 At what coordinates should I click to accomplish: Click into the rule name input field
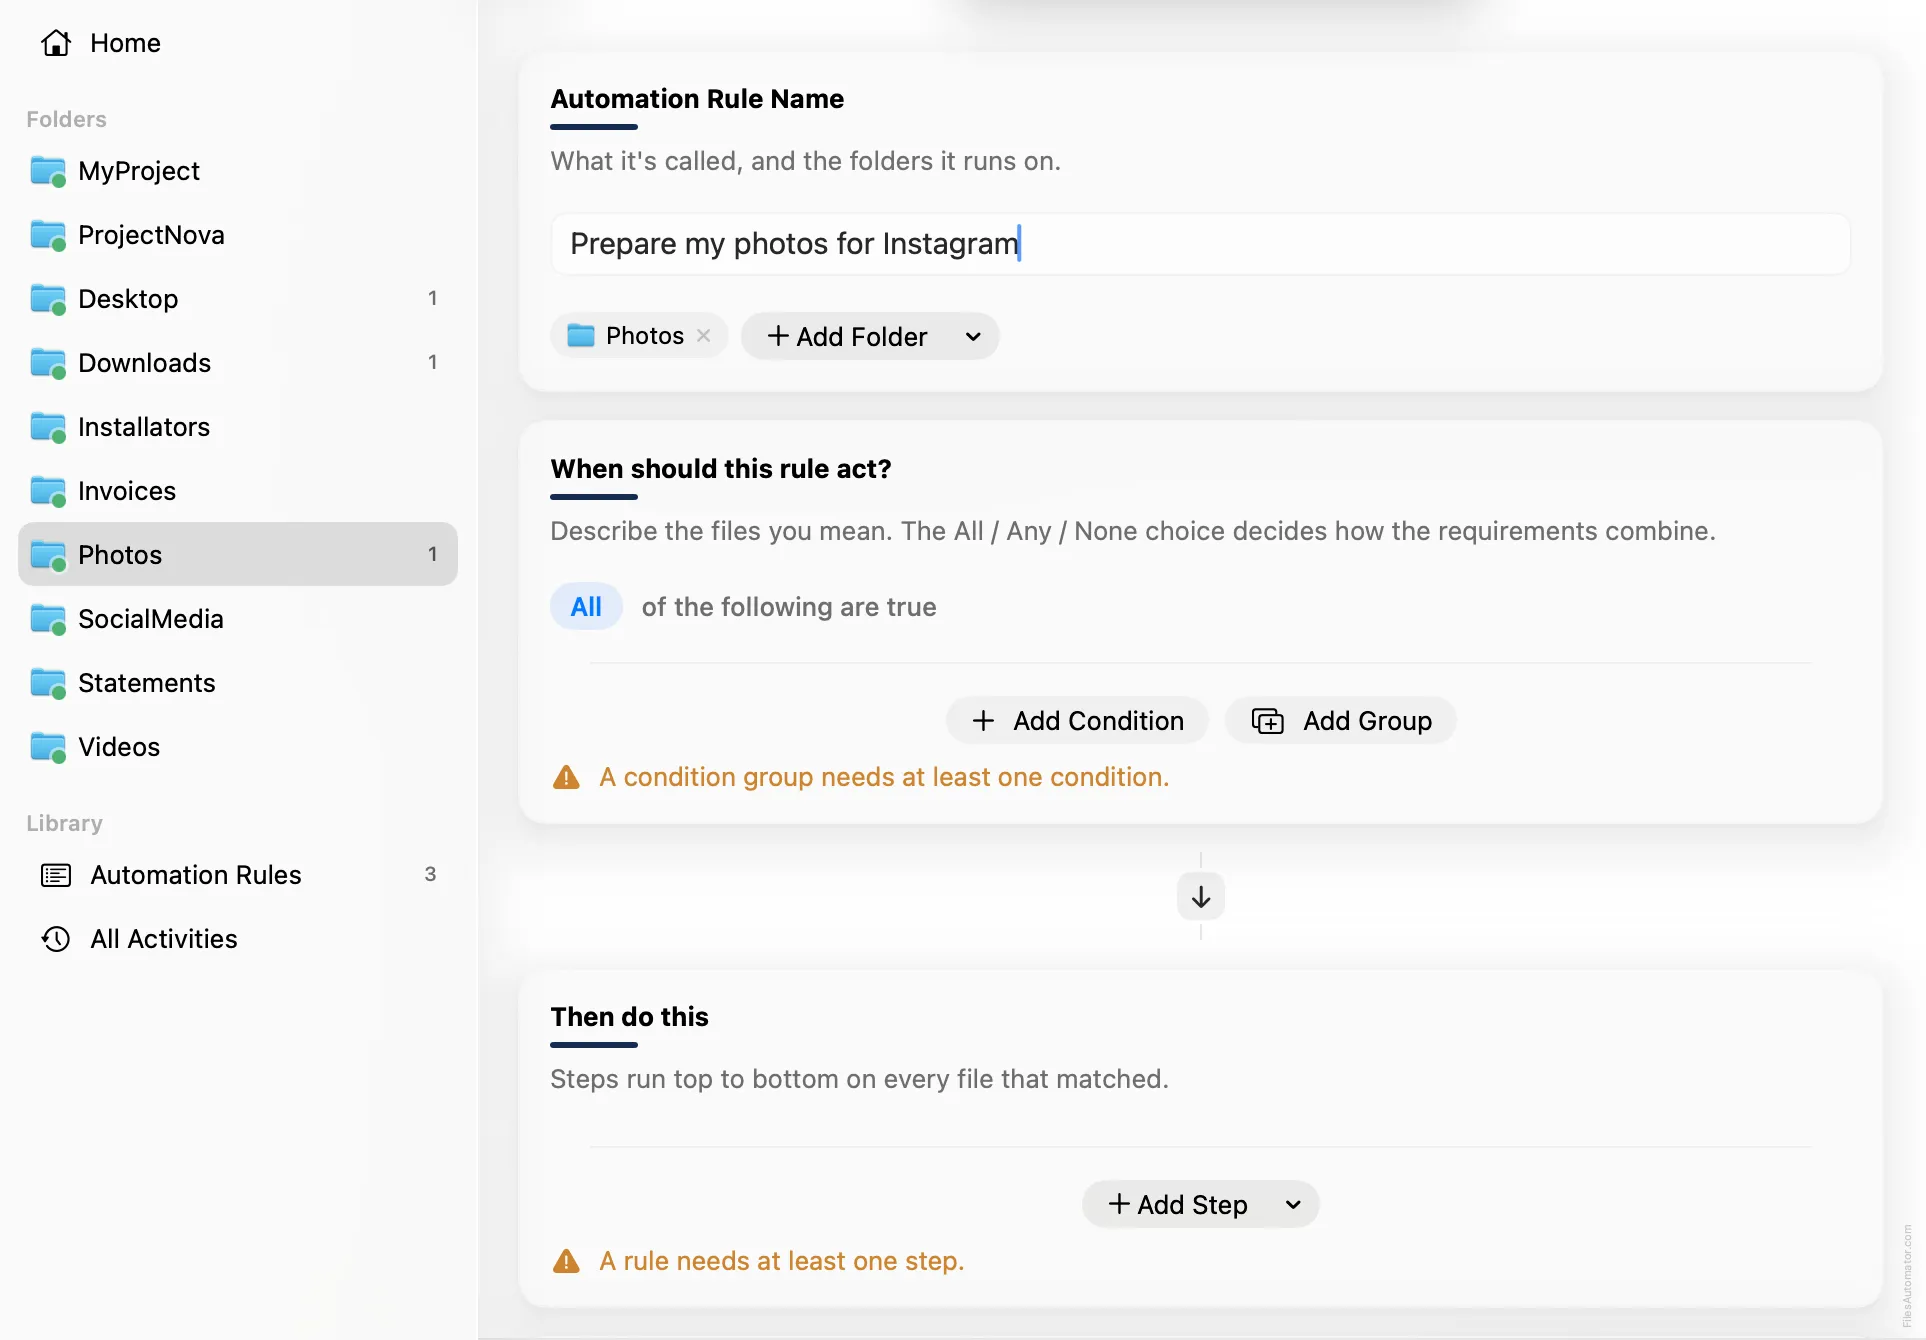click(x=1200, y=244)
